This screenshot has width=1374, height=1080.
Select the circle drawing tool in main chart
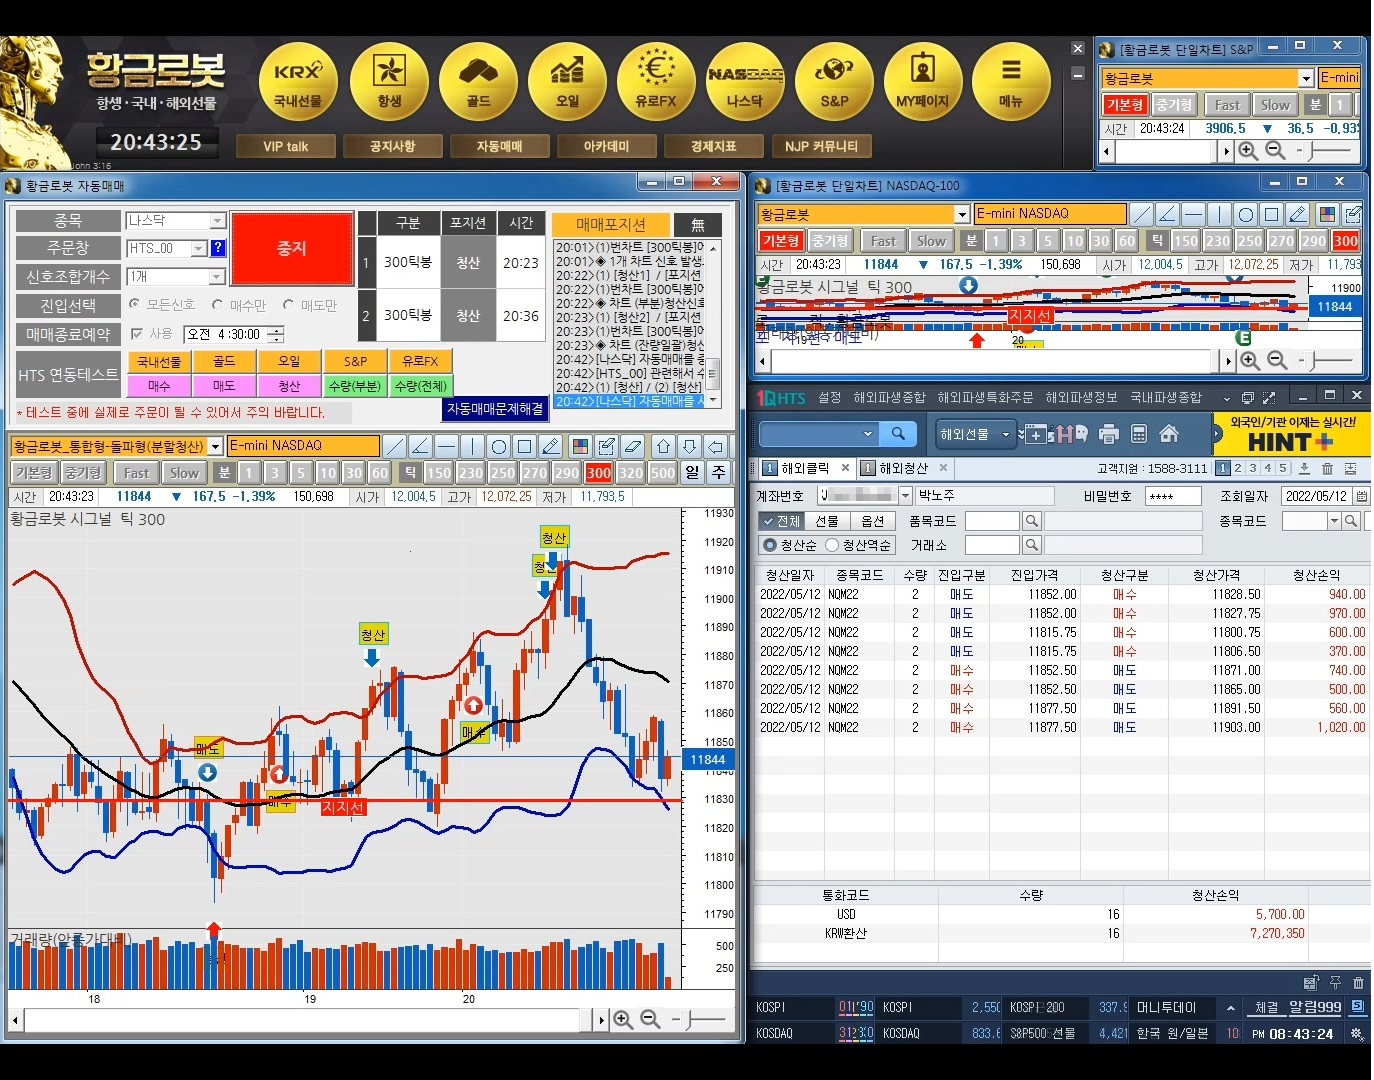(x=499, y=446)
